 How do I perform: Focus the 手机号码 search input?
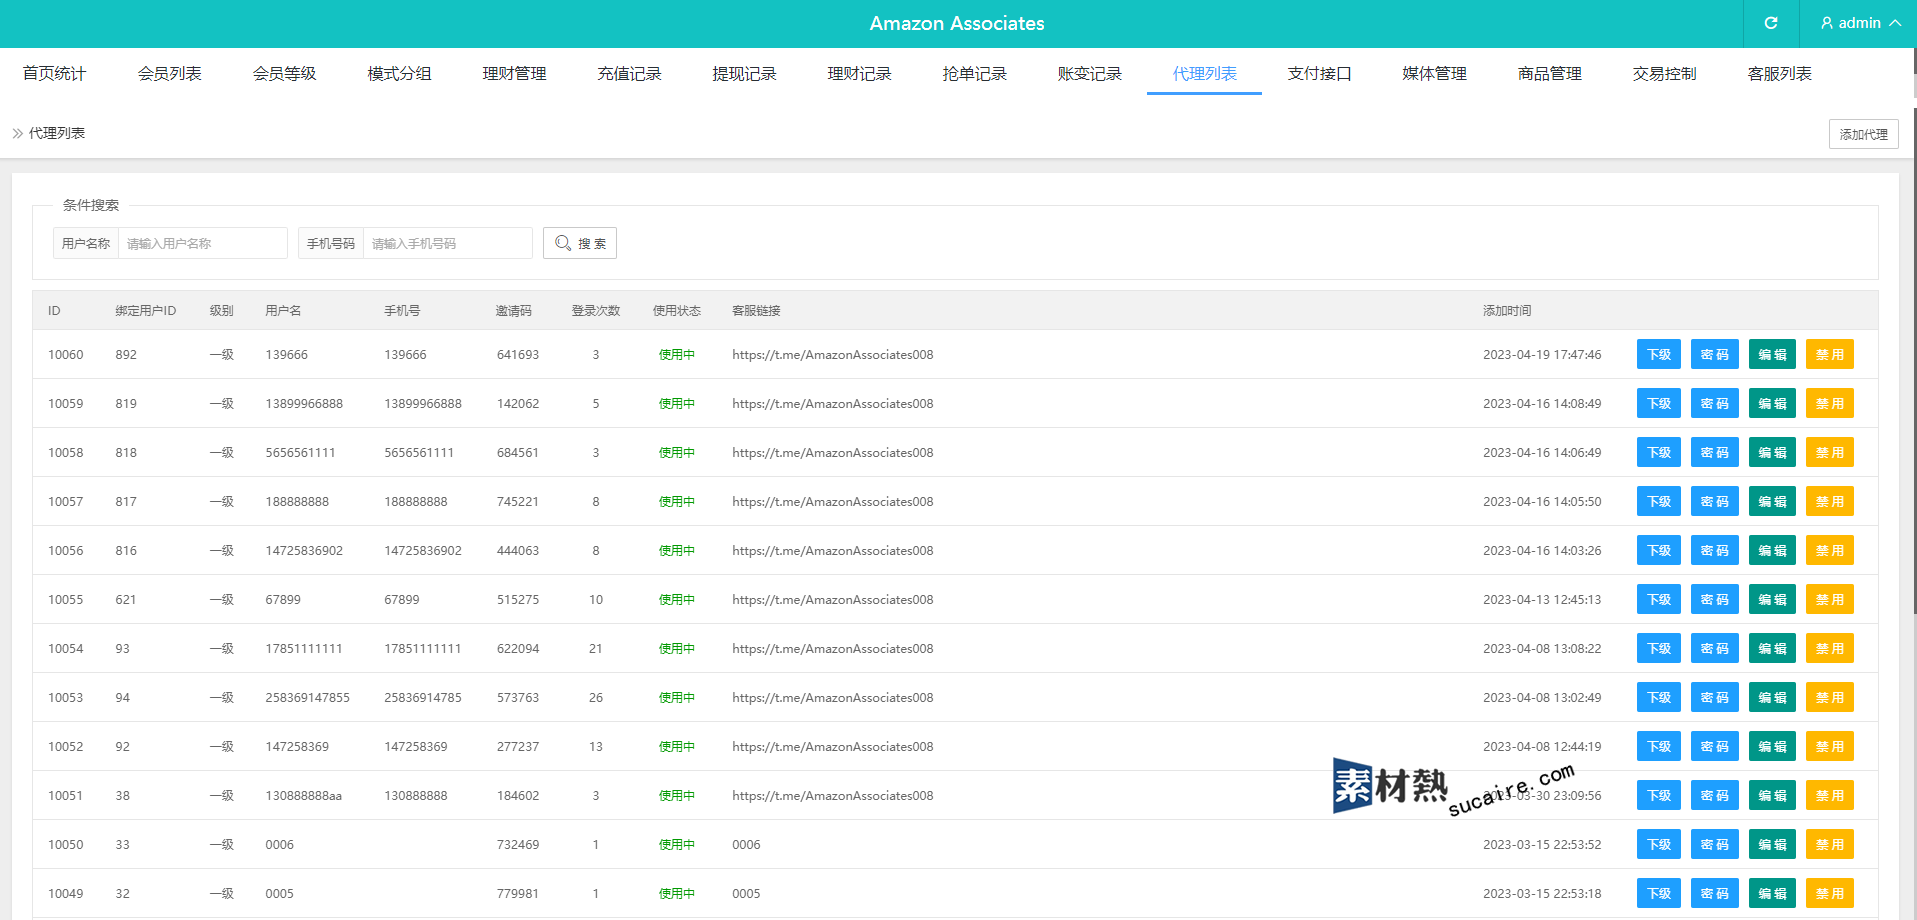tap(448, 243)
